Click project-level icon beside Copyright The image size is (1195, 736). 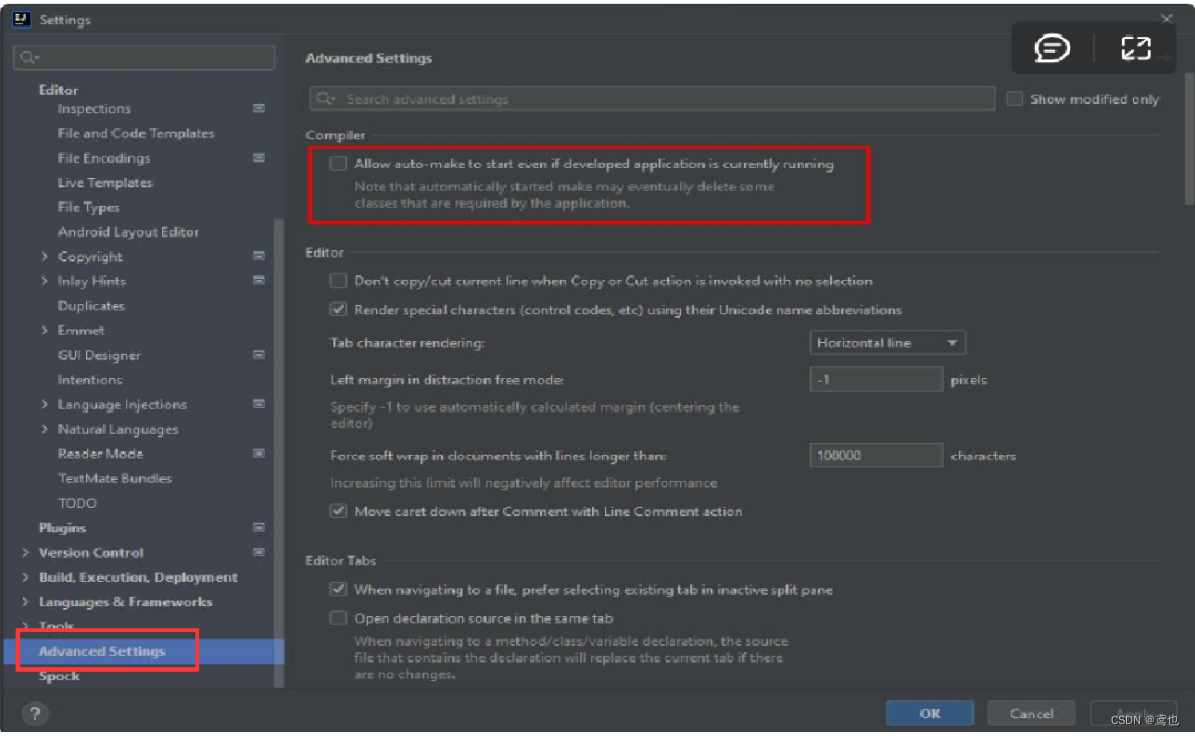pos(259,256)
